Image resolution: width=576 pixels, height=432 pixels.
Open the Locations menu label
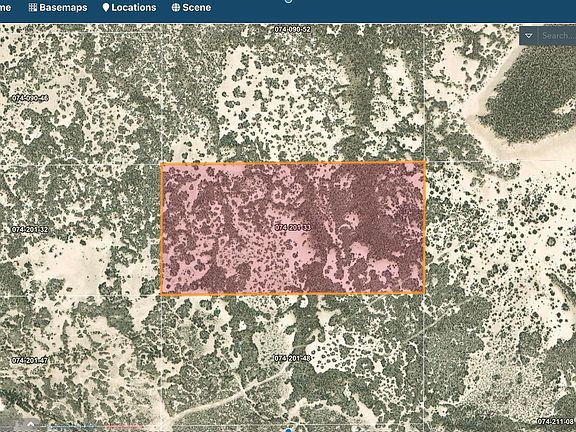[134, 7]
